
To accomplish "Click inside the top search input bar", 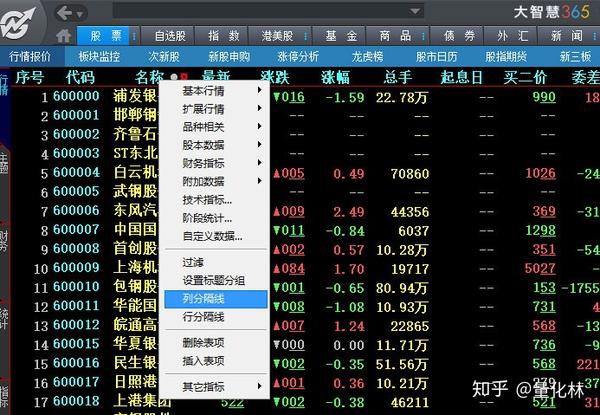I will 260,11.
